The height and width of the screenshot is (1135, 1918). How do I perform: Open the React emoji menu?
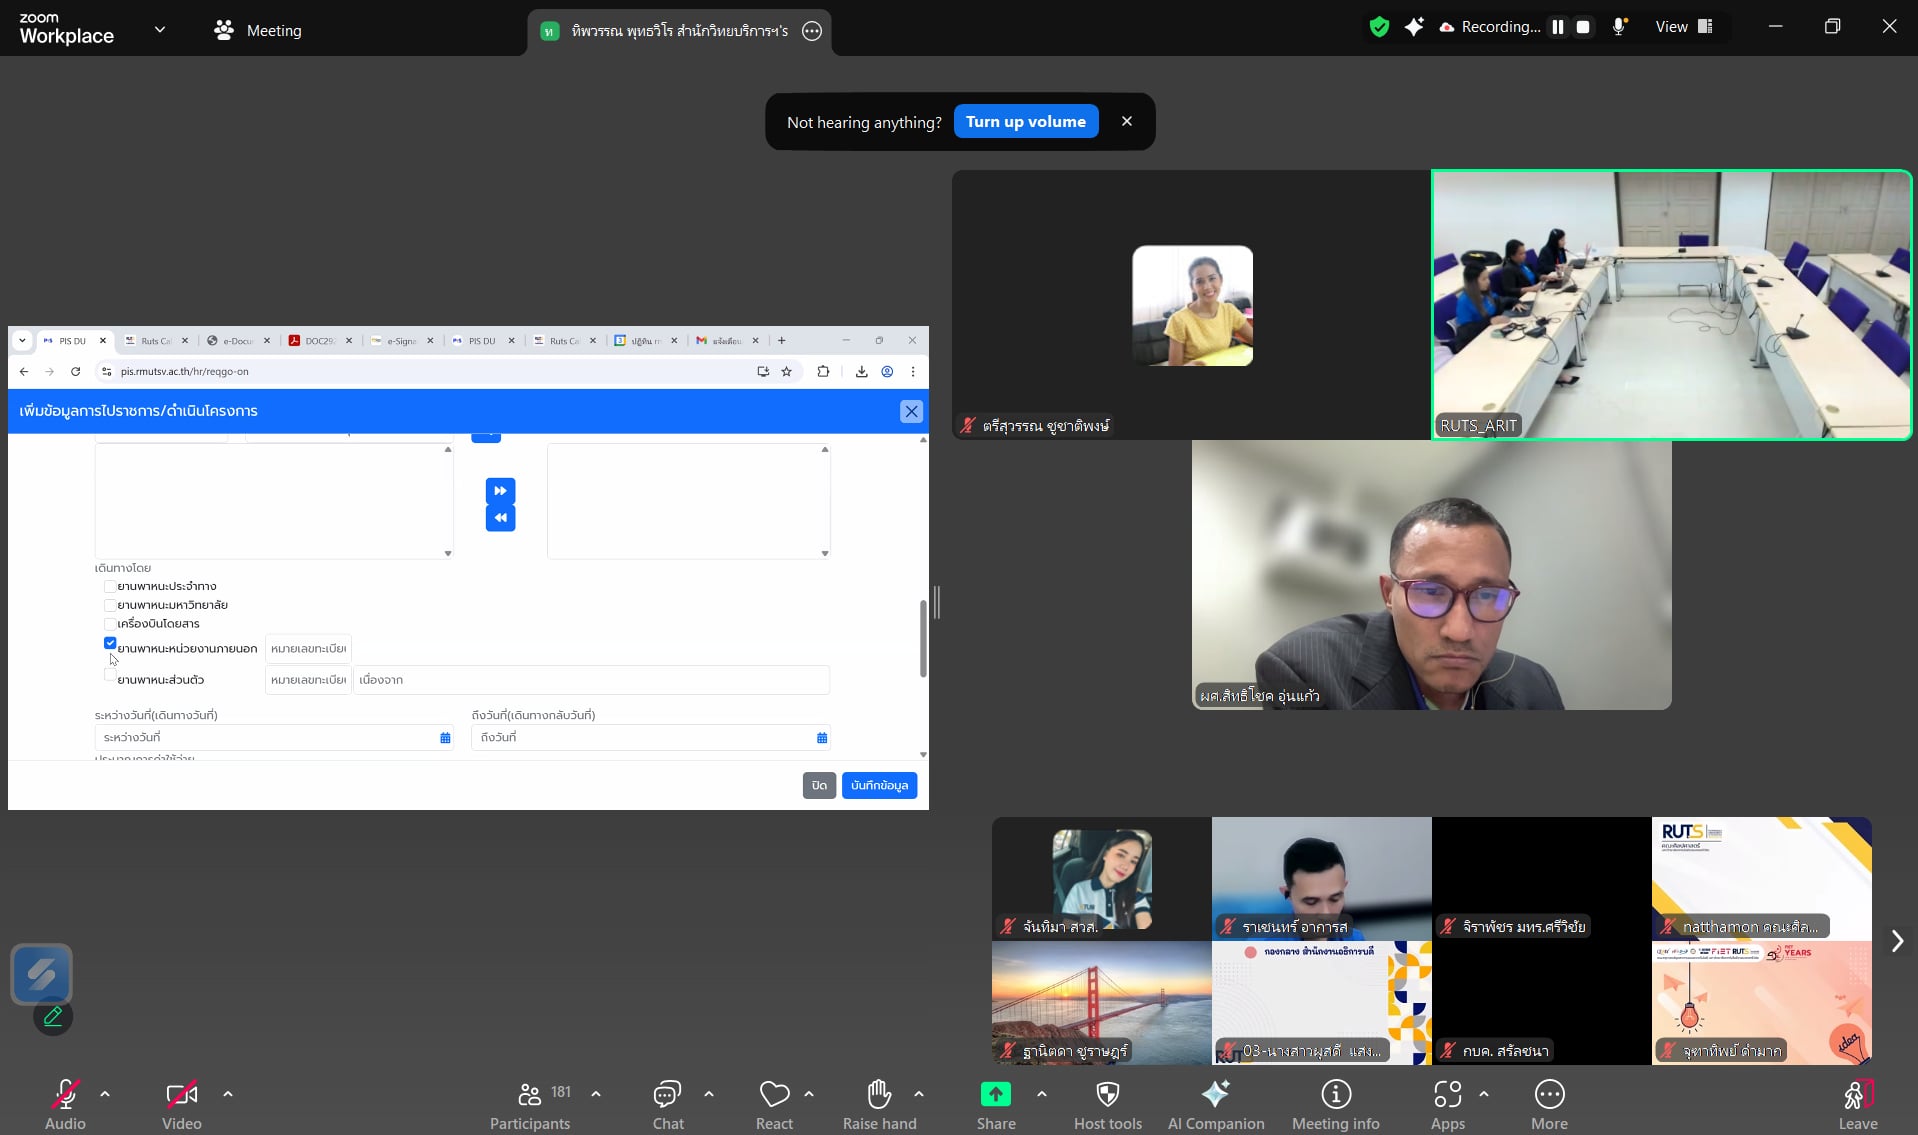click(x=774, y=1103)
